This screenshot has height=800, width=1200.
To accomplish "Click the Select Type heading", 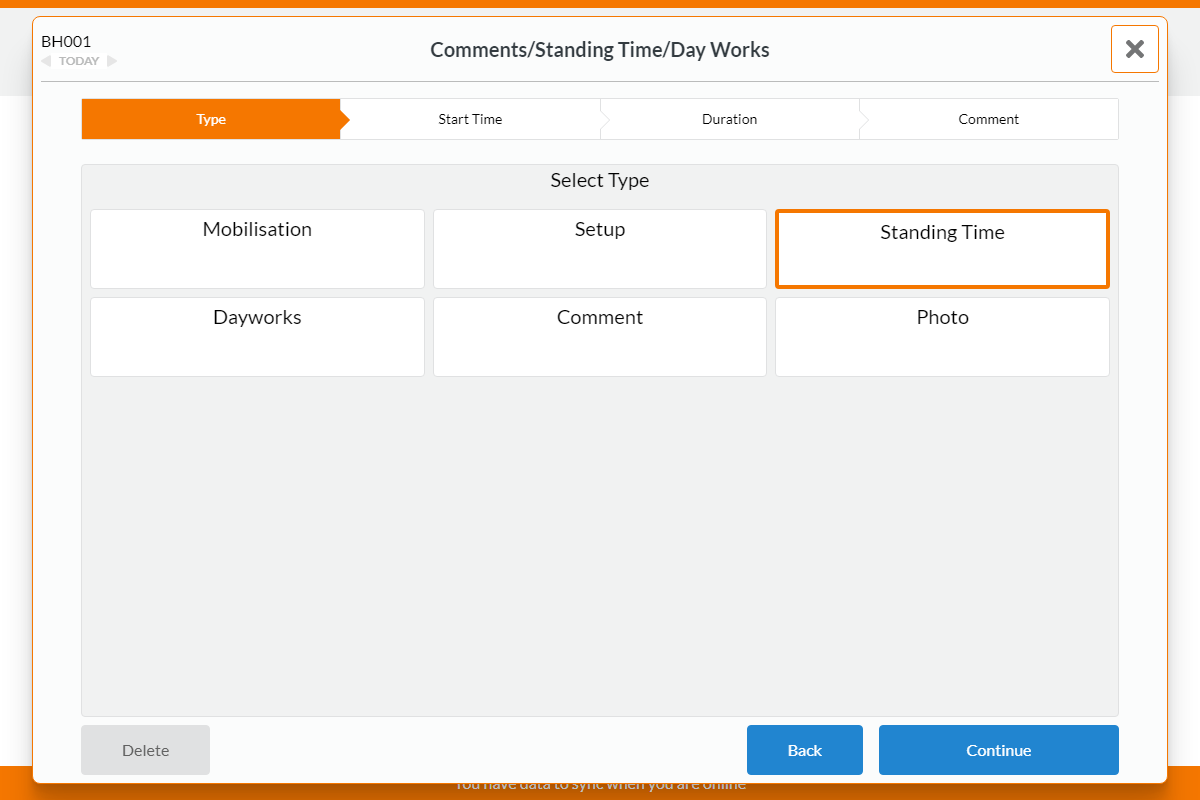I will coord(600,181).
